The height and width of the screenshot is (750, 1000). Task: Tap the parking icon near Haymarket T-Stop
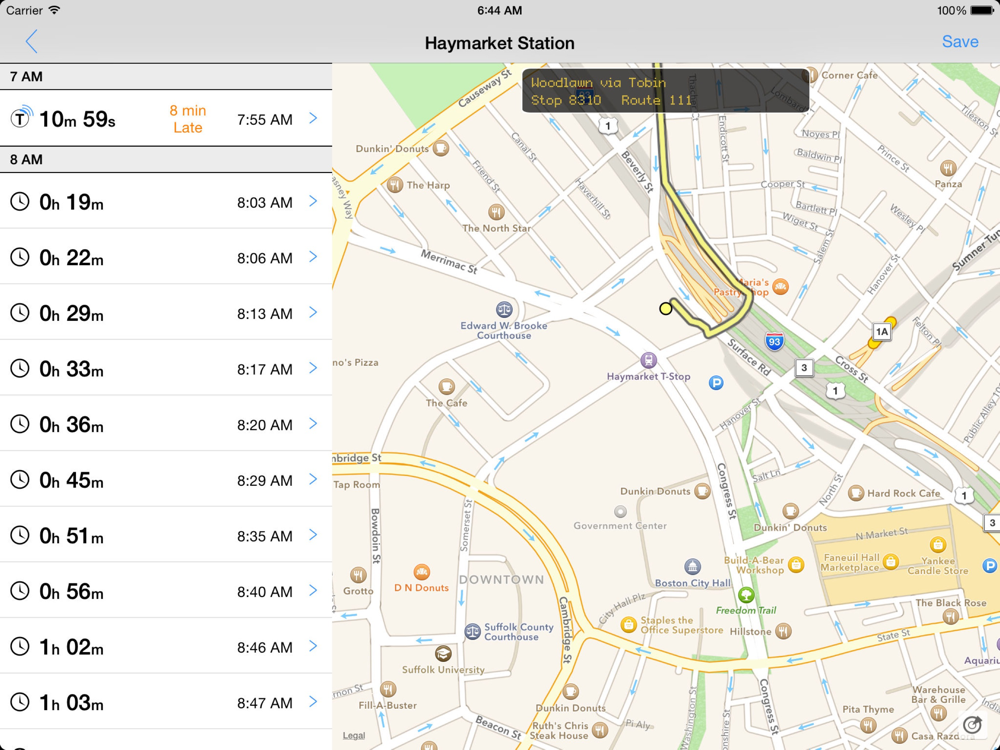point(716,383)
